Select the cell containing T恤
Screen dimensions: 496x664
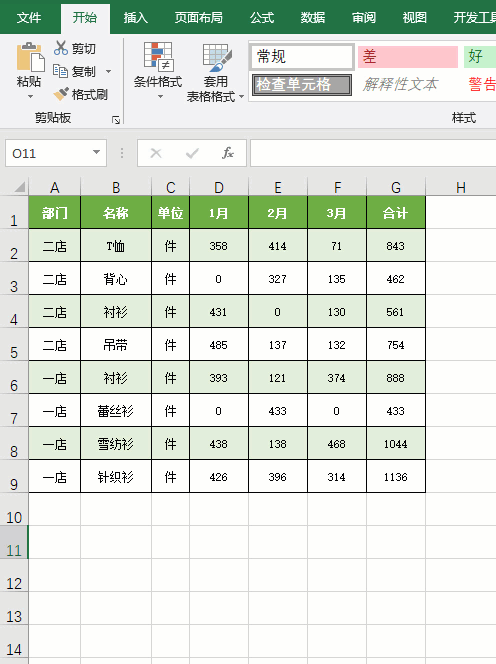coord(116,246)
